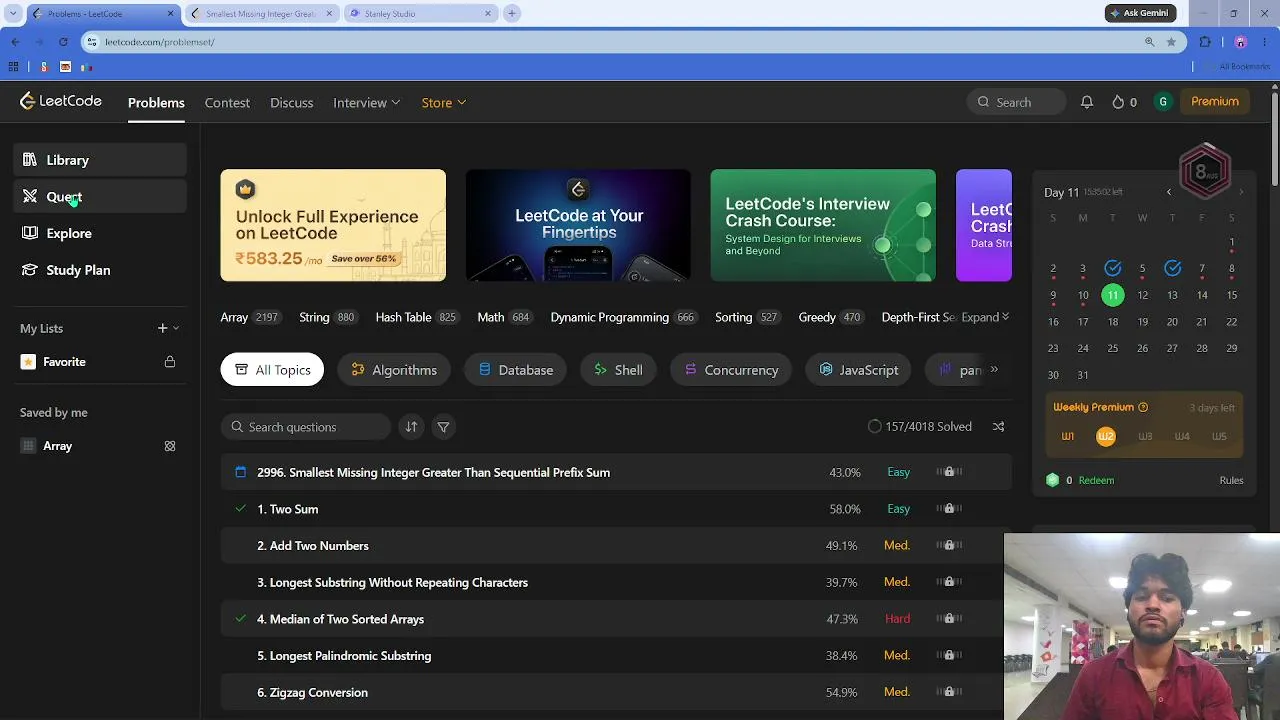
Task: Open Quest in the sidebar
Action: coord(100,197)
